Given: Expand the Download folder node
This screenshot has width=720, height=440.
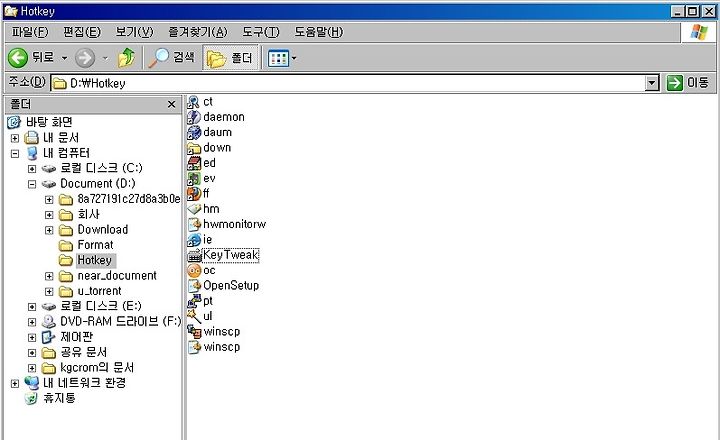Looking at the screenshot, I should 49,230.
